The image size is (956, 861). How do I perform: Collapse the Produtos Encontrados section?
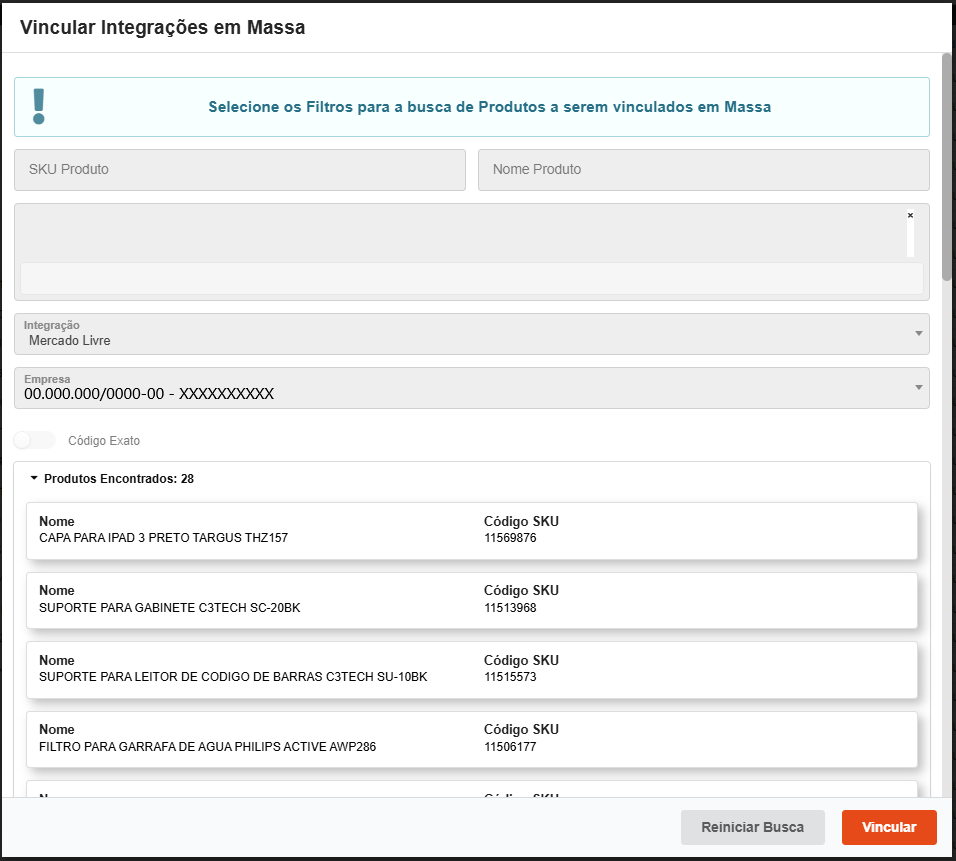pos(34,479)
